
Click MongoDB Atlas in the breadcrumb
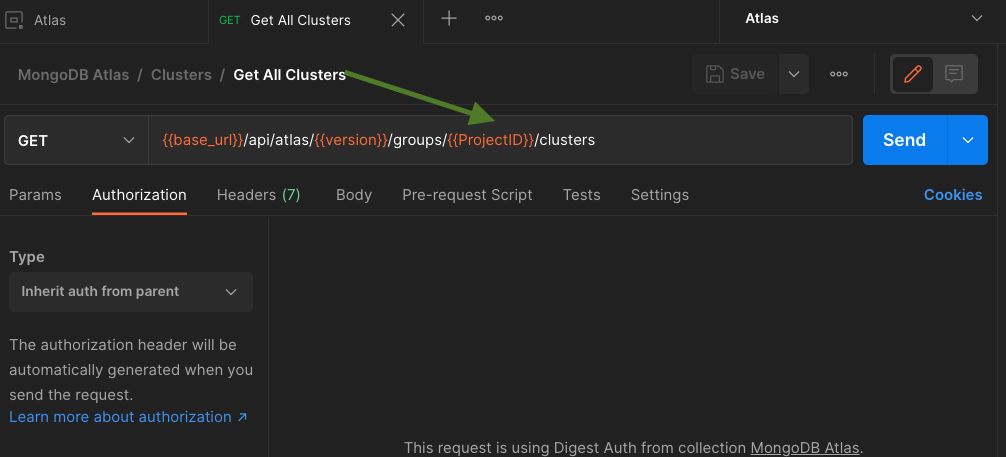pyautogui.click(x=73, y=75)
